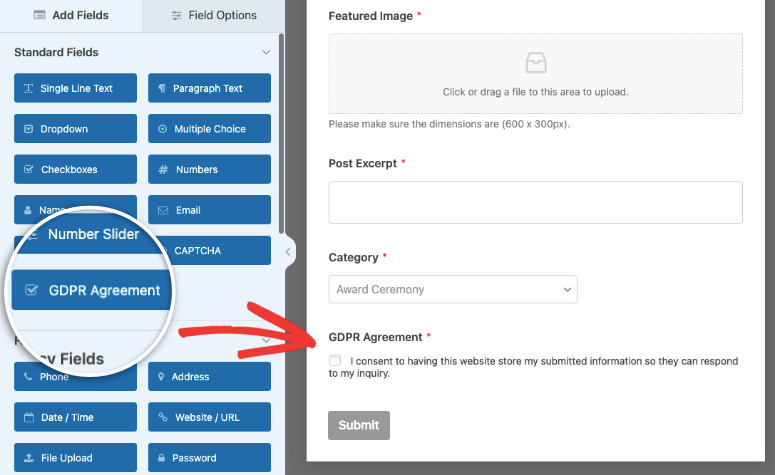Click the sidebar vertical scrollbar

click(281, 133)
